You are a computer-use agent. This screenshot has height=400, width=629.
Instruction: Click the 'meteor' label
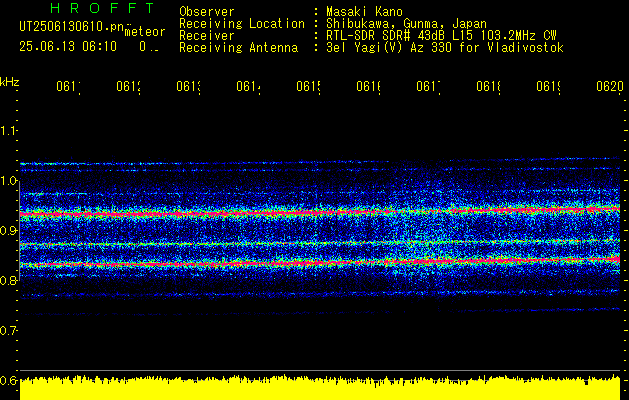pos(145,32)
